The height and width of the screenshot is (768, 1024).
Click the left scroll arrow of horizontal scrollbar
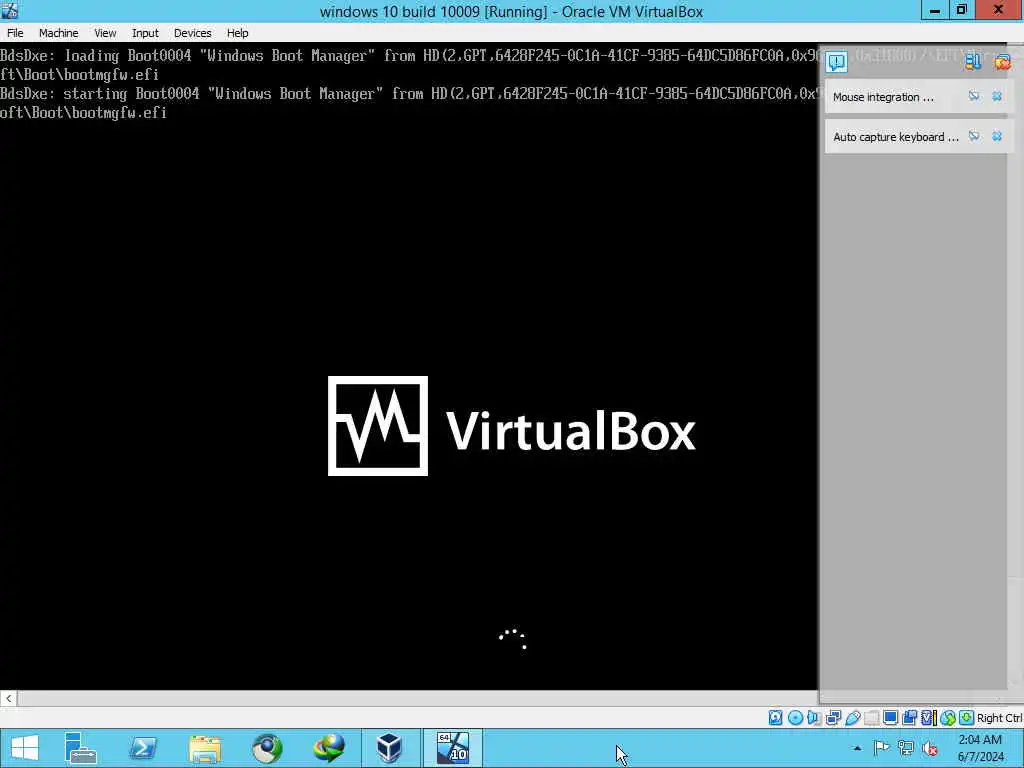pyautogui.click(x=8, y=698)
